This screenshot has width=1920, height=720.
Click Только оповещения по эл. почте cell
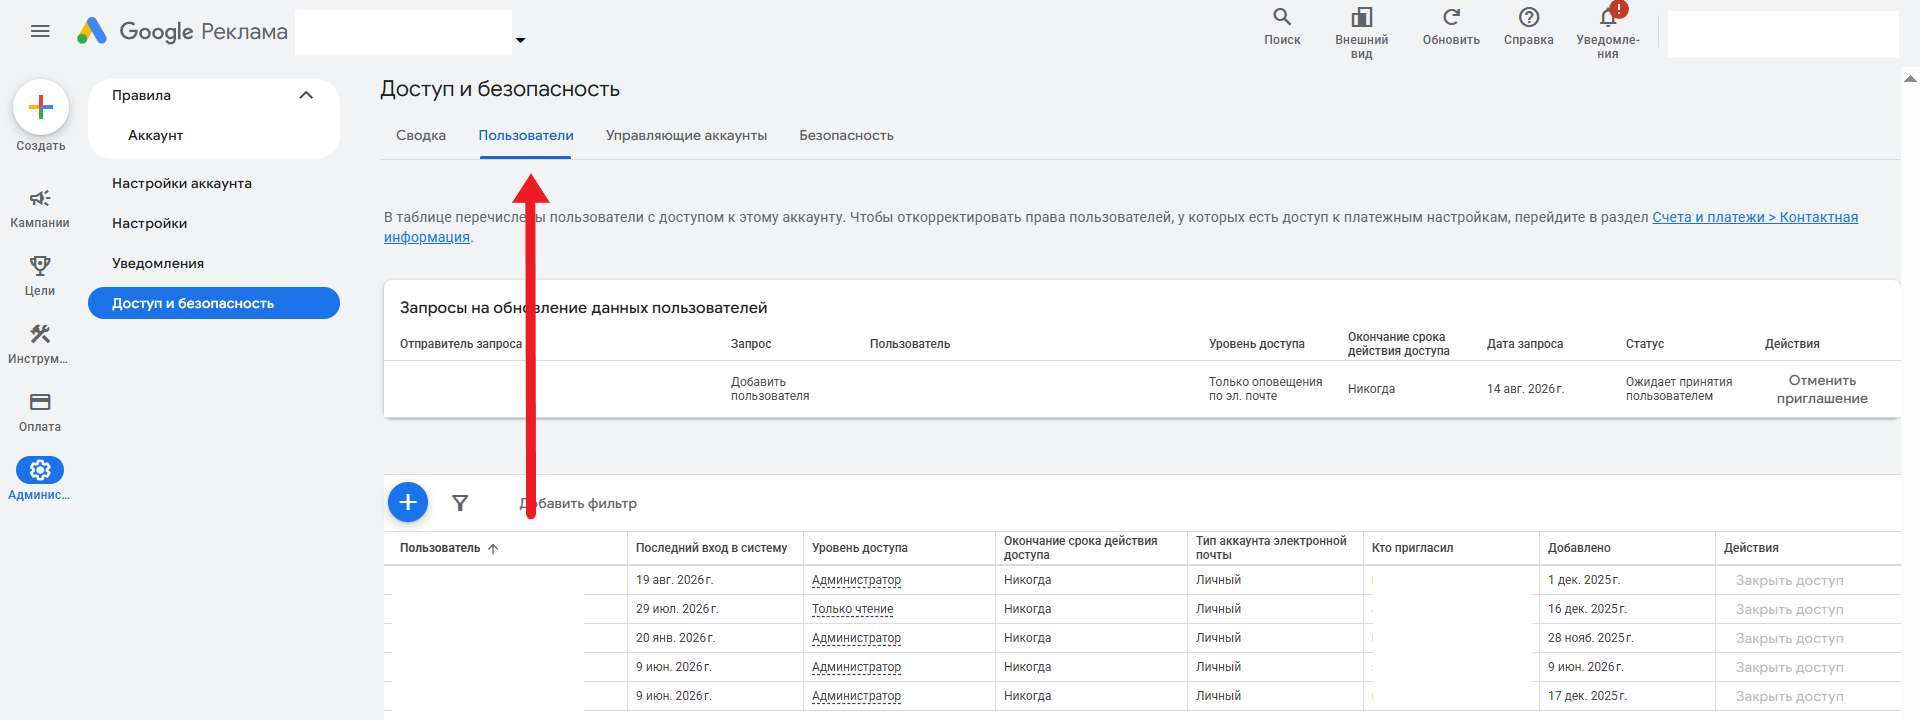click(1265, 389)
